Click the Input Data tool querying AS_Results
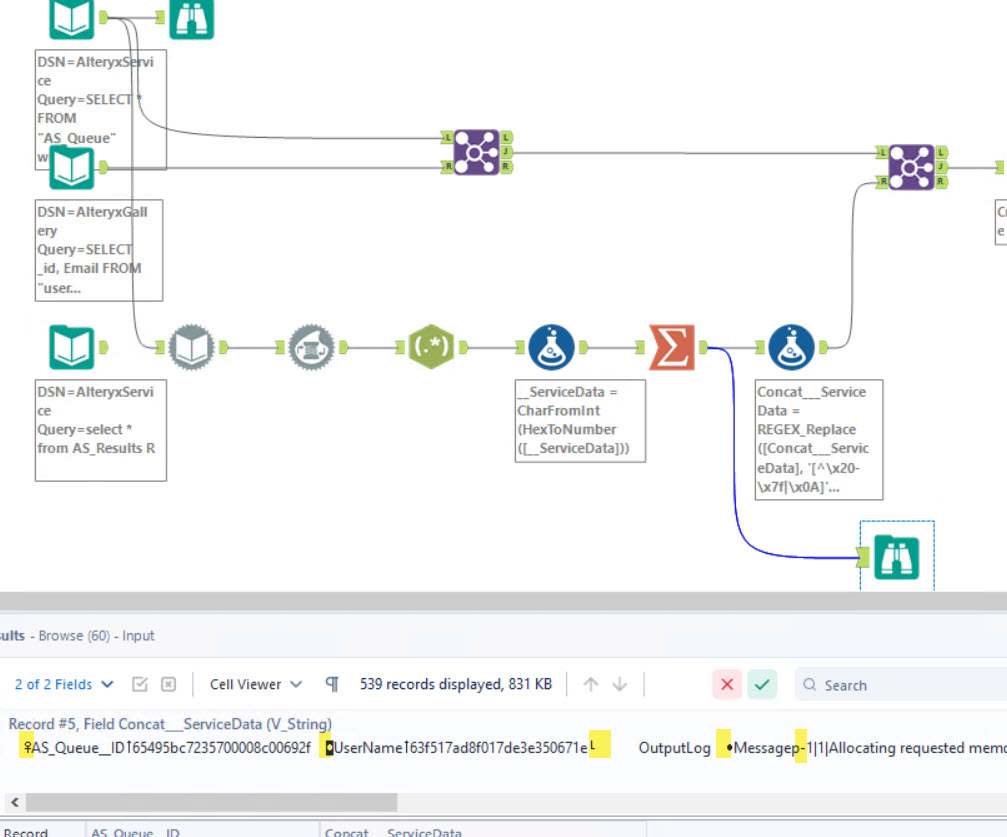The height and width of the screenshot is (837, 1007). click(x=71, y=347)
